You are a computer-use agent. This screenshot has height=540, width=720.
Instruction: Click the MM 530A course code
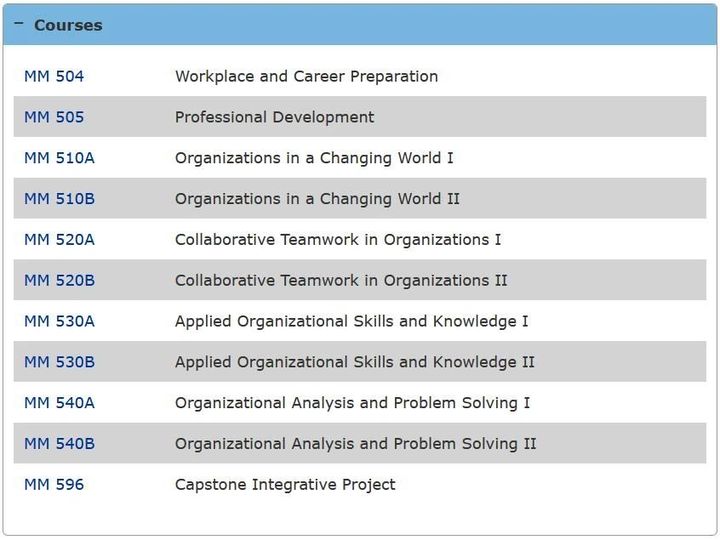click(59, 321)
